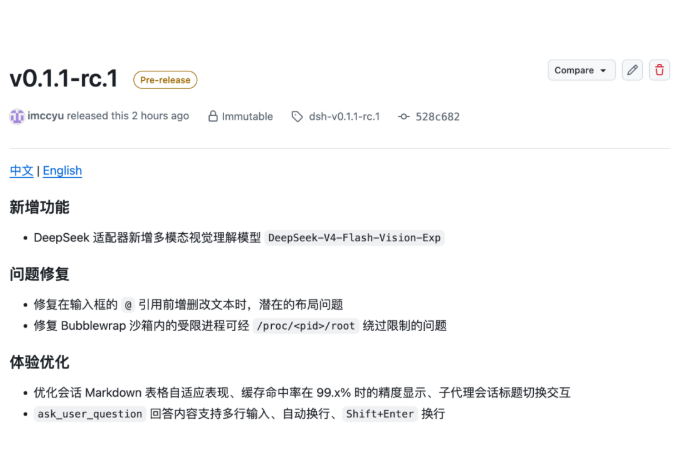Screen dimensions: 696x461
Task: Click the ask_user_question code text
Action: click(90, 414)
